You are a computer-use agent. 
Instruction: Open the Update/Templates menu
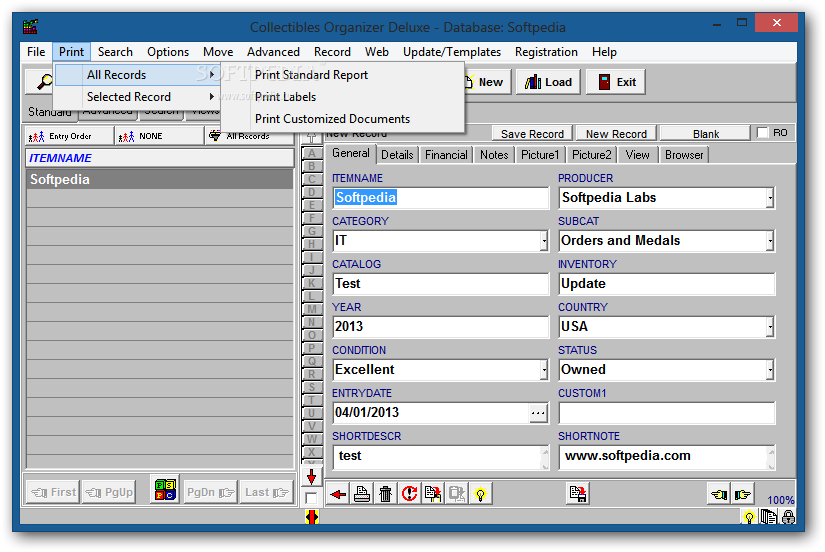(x=451, y=52)
